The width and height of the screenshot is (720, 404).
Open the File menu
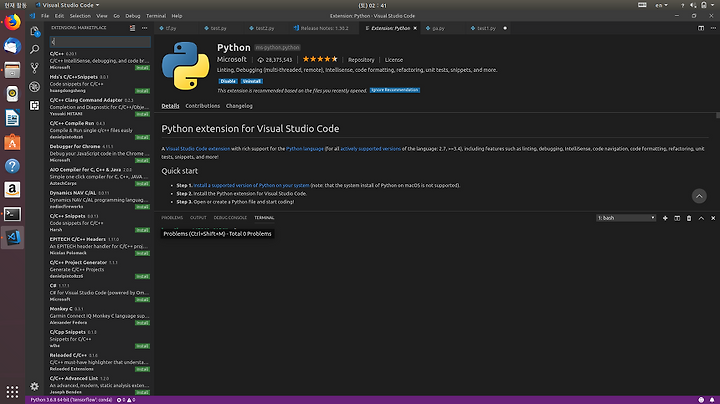point(45,16)
